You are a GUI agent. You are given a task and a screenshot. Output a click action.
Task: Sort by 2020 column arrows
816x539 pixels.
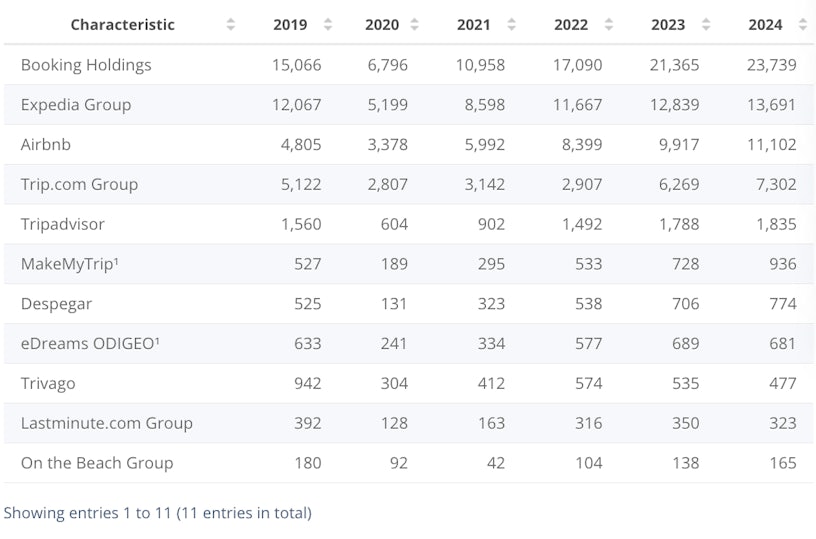[x=414, y=24]
